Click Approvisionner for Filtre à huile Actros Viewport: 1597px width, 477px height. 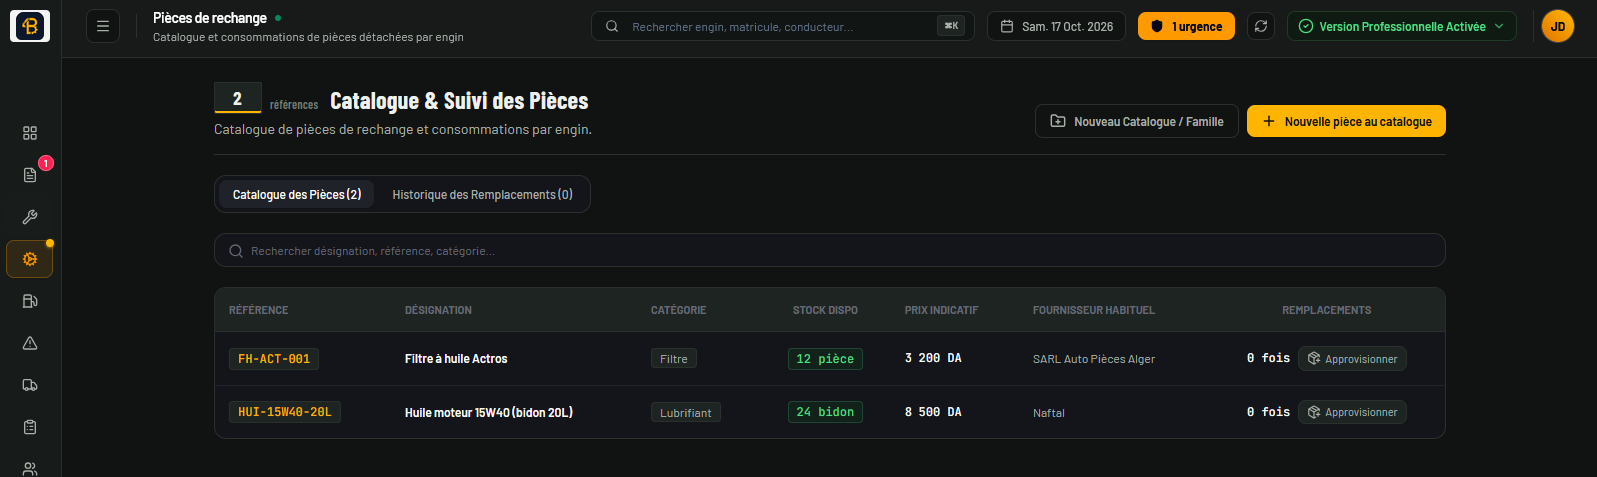pyautogui.click(x=1352, y=359)
